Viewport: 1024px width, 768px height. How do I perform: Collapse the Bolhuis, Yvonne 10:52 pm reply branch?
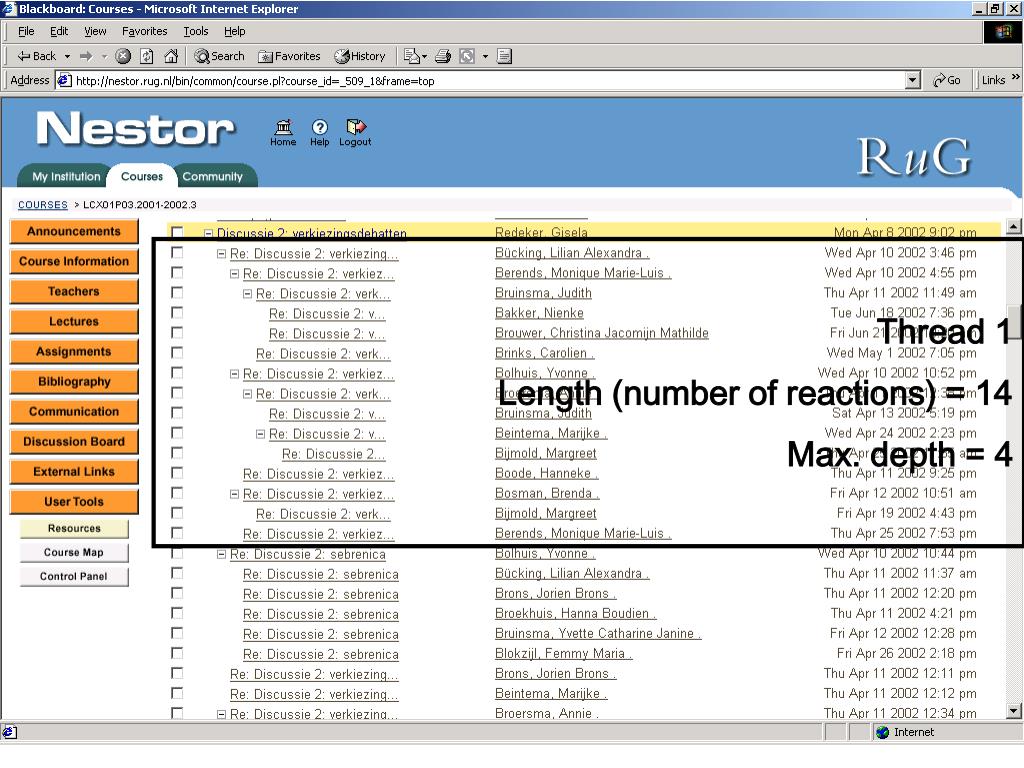(234, 374)
